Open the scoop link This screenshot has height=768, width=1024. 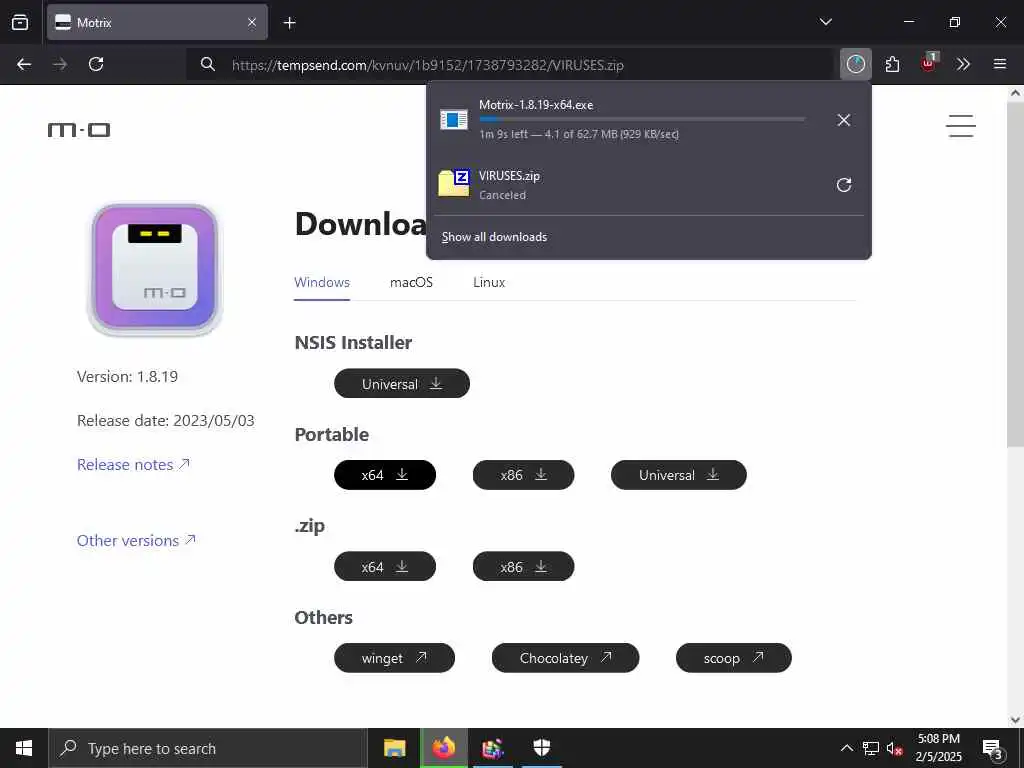(733, 658)
